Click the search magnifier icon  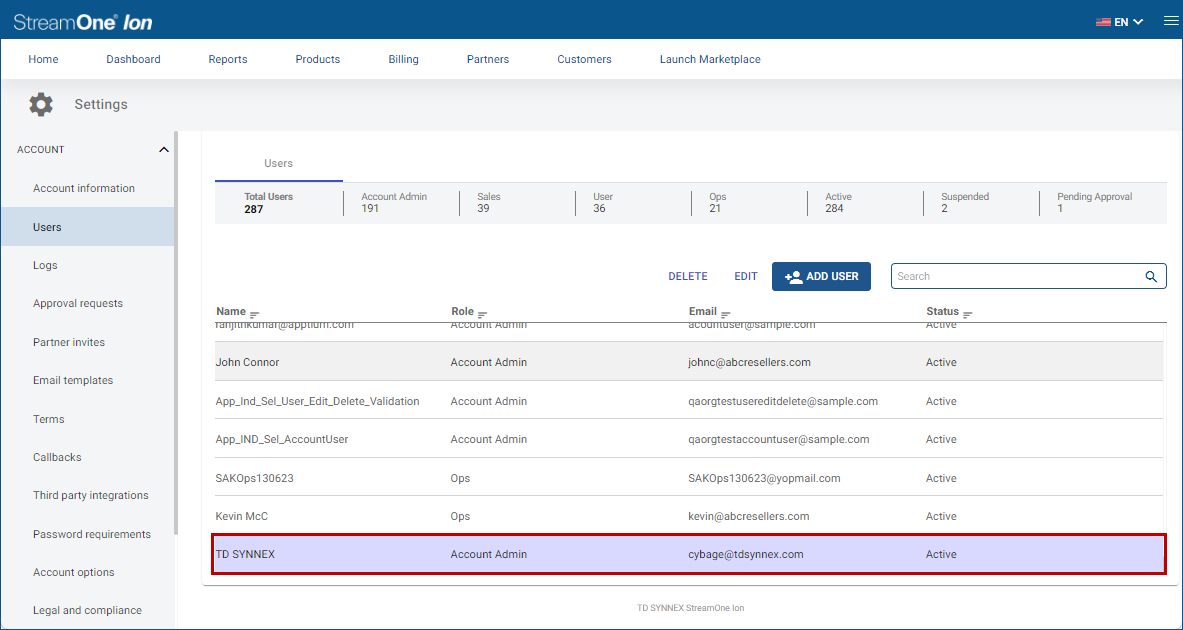(x=1151, y=276)
